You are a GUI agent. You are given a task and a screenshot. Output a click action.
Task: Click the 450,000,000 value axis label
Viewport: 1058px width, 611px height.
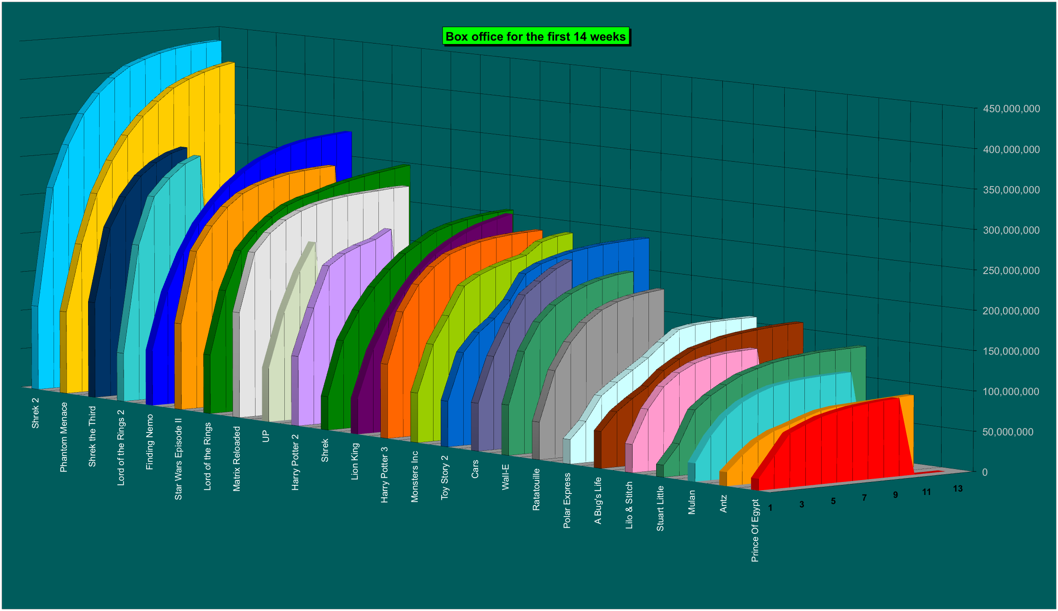click(x=1011, y=109)
